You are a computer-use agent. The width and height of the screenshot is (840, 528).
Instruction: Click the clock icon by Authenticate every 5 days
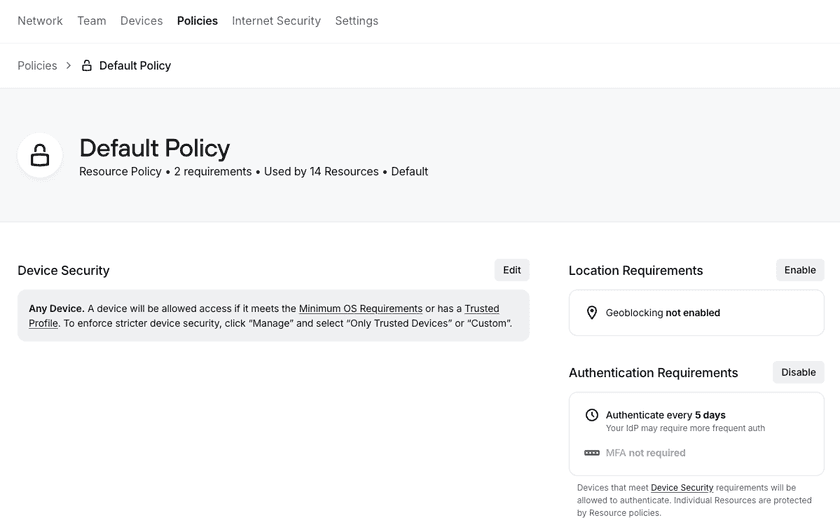[591, 415]
